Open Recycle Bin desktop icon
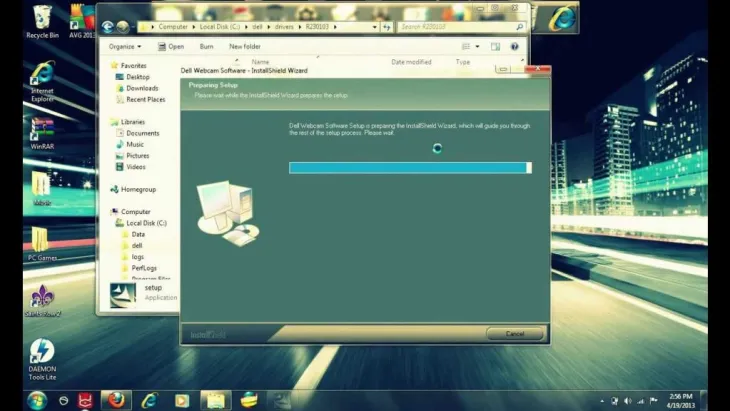The width and height of the screenshot is (730, 411). coord(41,20)
